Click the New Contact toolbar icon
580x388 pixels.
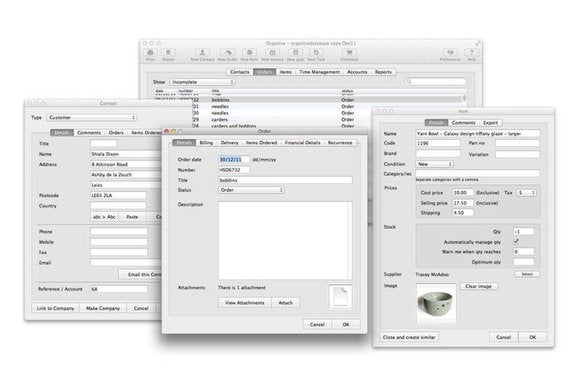click(202, 54)
